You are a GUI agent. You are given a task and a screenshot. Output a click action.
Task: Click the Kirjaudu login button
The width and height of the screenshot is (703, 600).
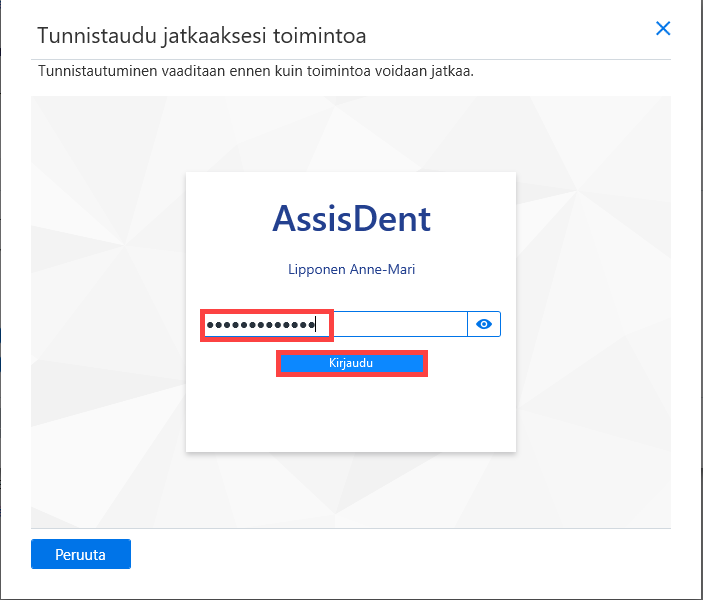[352, 363]
